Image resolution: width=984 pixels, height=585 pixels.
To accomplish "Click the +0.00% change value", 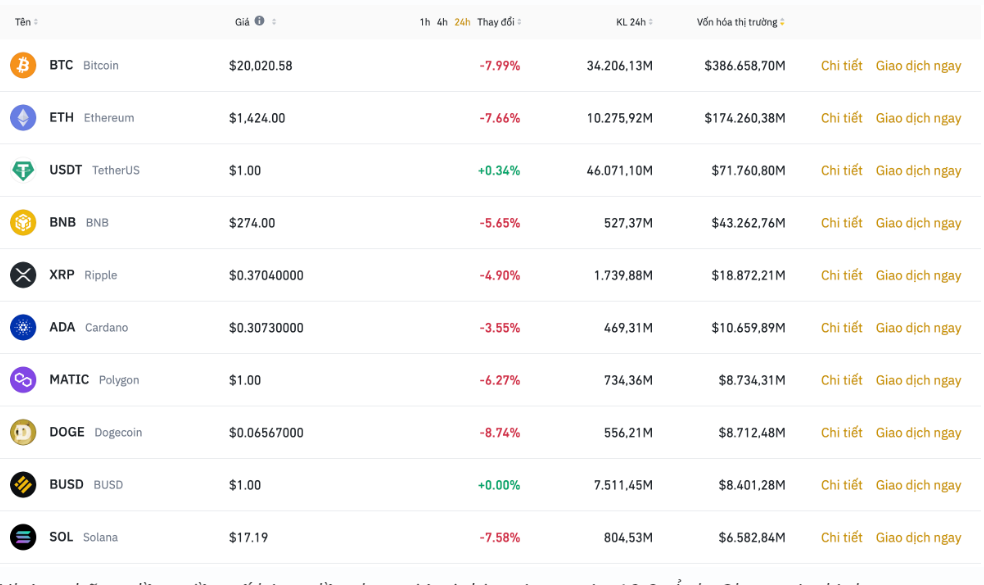I will click(499, 485).
